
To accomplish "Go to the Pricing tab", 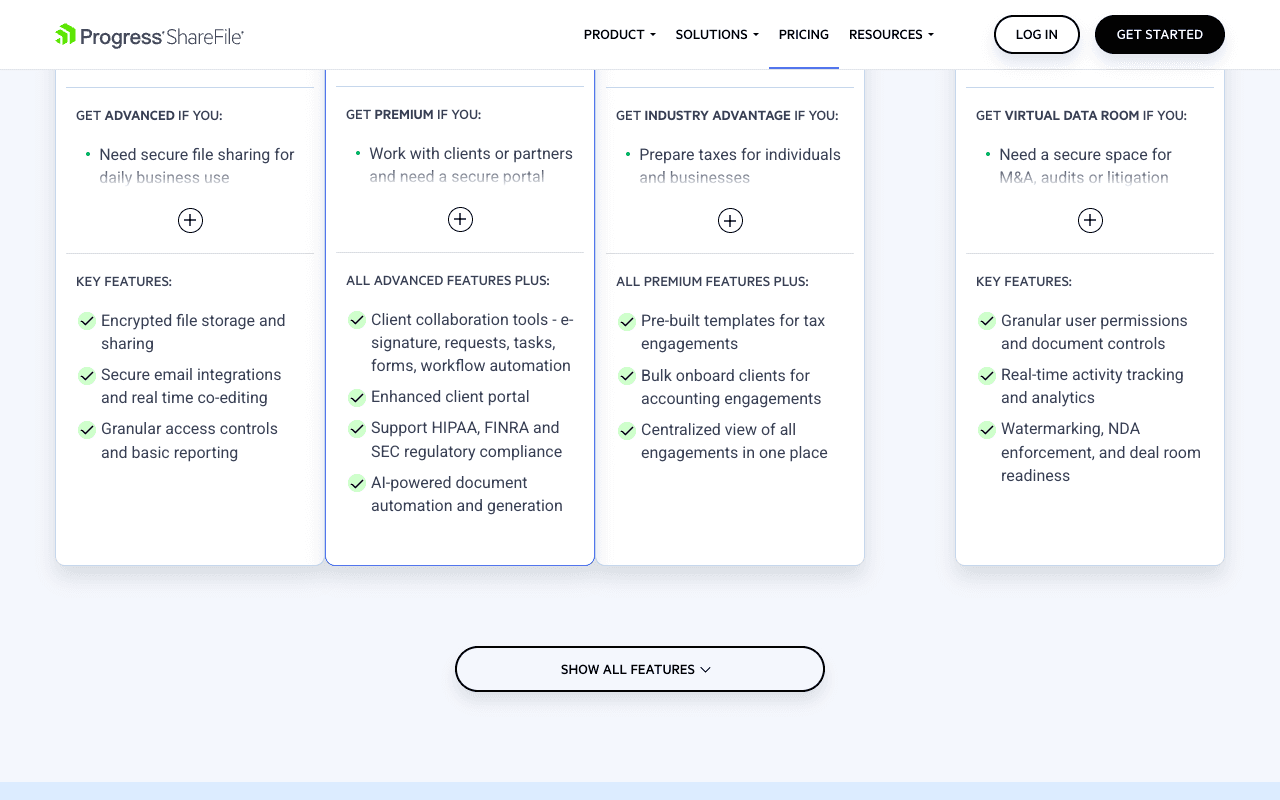I will pos(804,34).
